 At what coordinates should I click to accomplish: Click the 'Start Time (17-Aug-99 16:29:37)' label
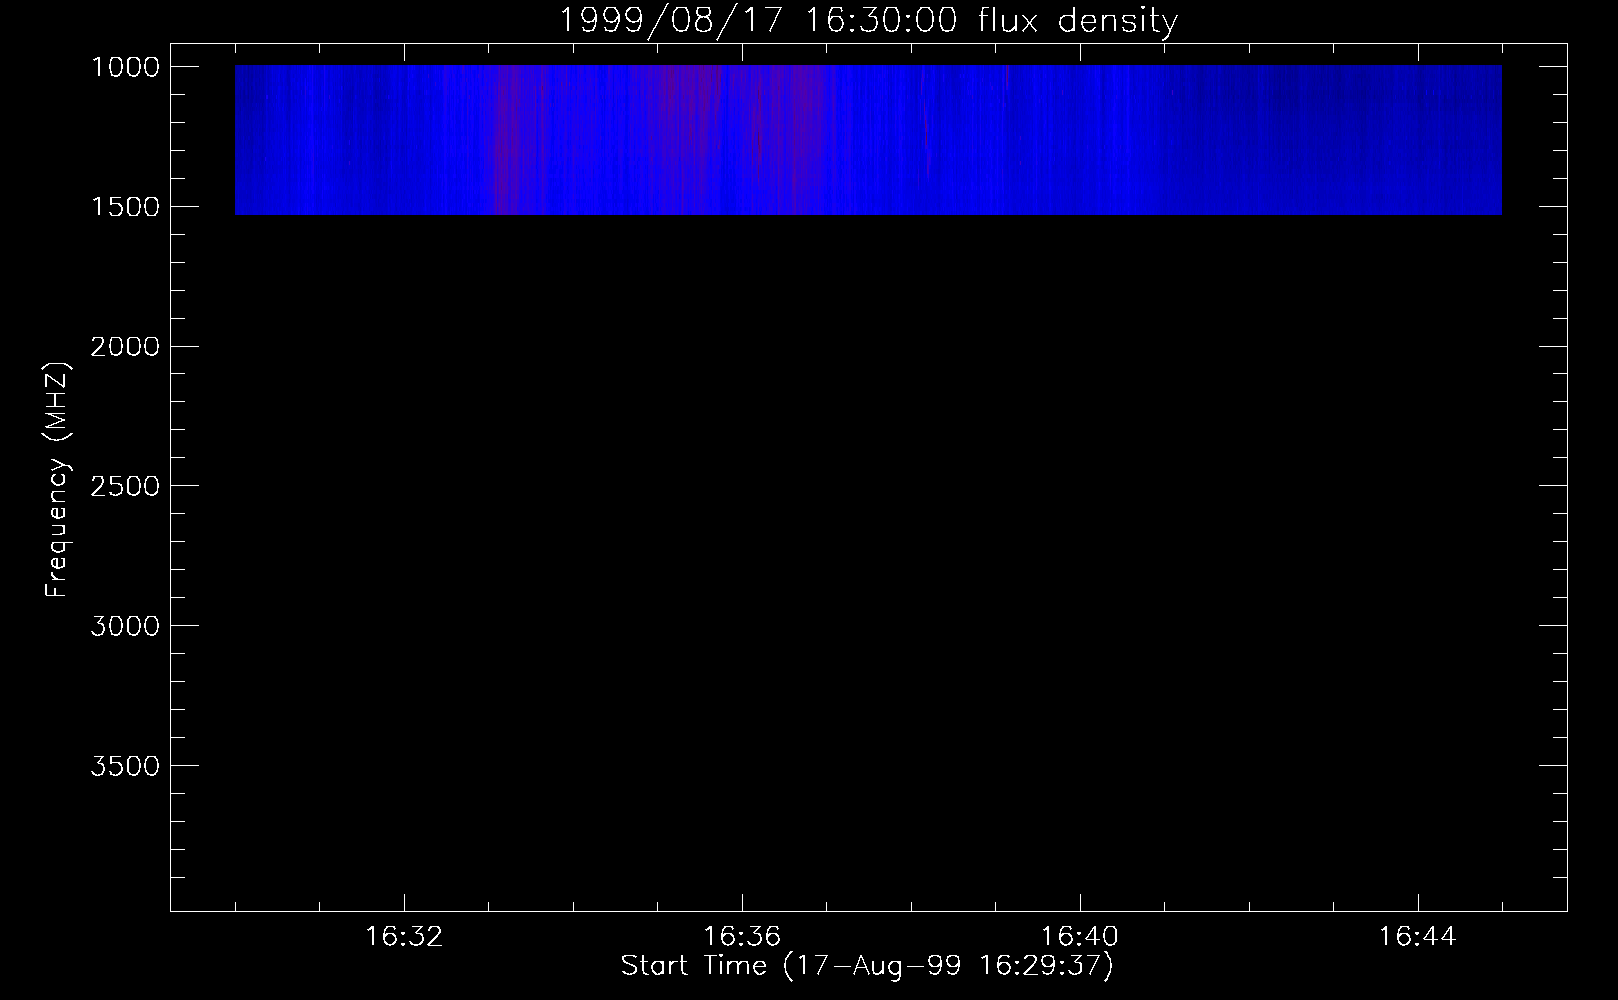pos(867,966)
